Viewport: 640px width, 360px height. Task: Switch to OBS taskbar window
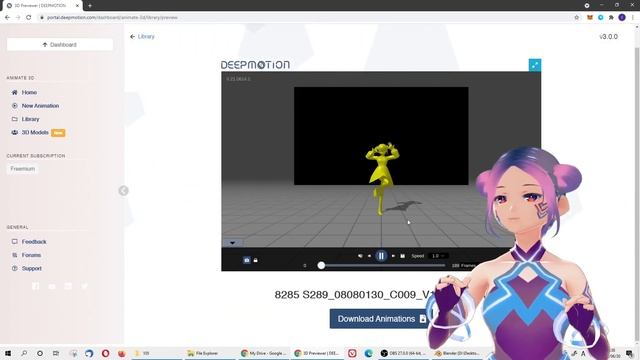pyautogui.click(x=402, y=353)
